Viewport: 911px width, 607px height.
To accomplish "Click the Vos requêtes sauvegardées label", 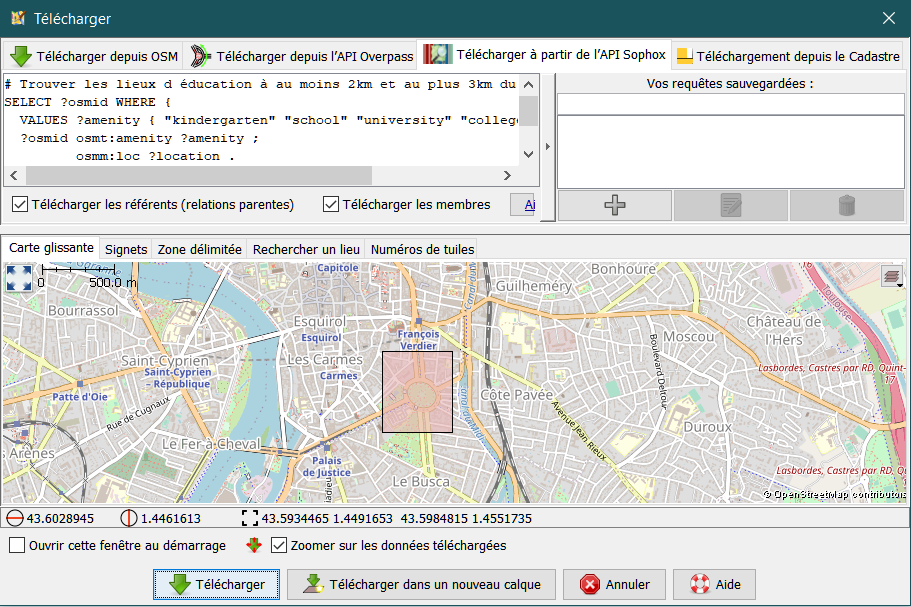I will pos(730,84).
